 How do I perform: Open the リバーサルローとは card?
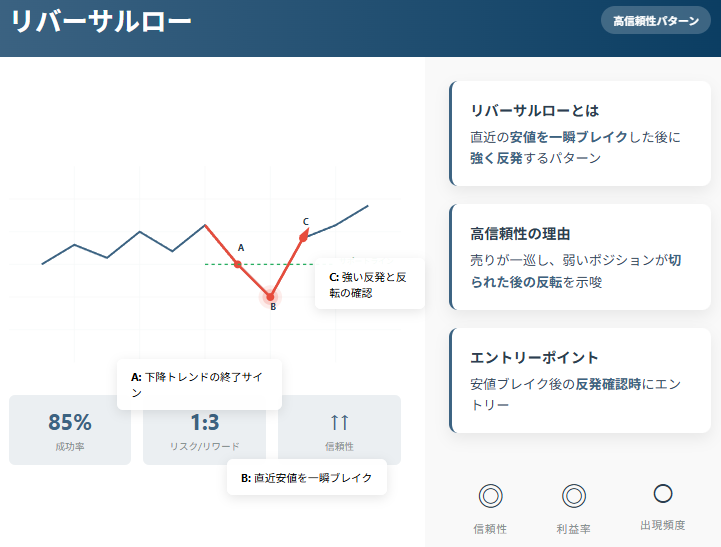pyautogui.click(x=581, y=133)
